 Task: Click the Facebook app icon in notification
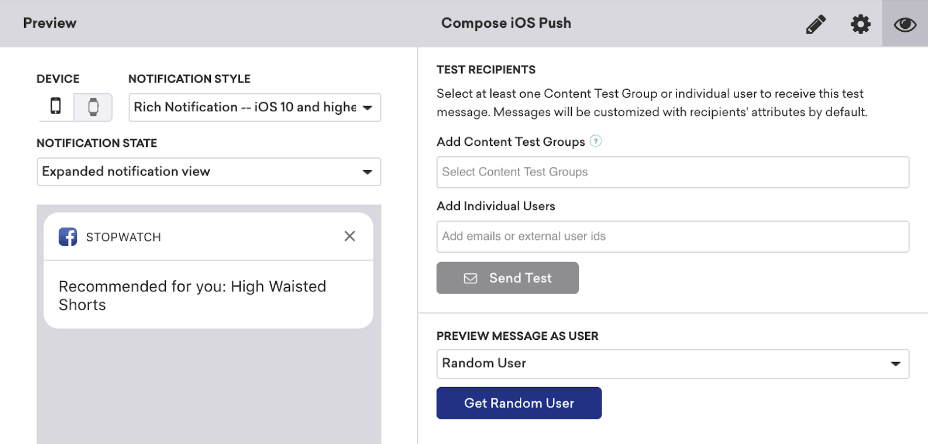[x=68, y=237]
